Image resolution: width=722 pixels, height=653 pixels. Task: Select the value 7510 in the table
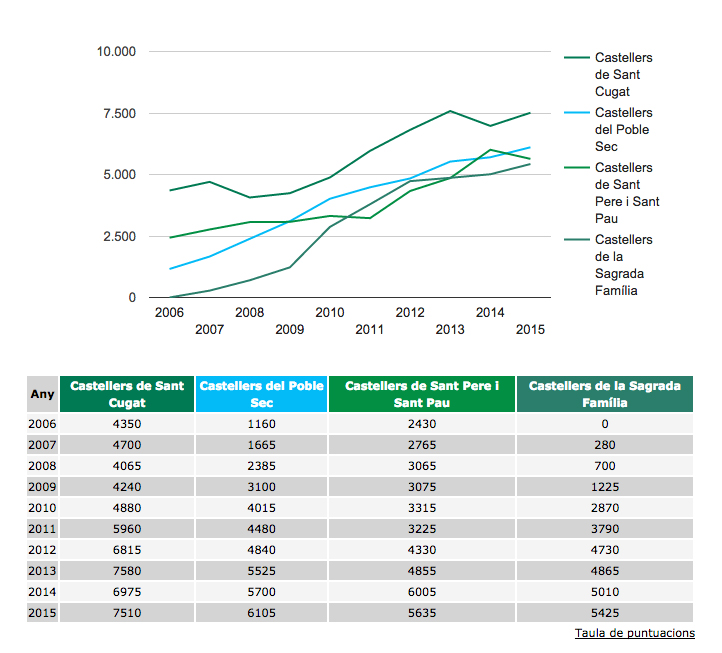click(x=127, y=613)
